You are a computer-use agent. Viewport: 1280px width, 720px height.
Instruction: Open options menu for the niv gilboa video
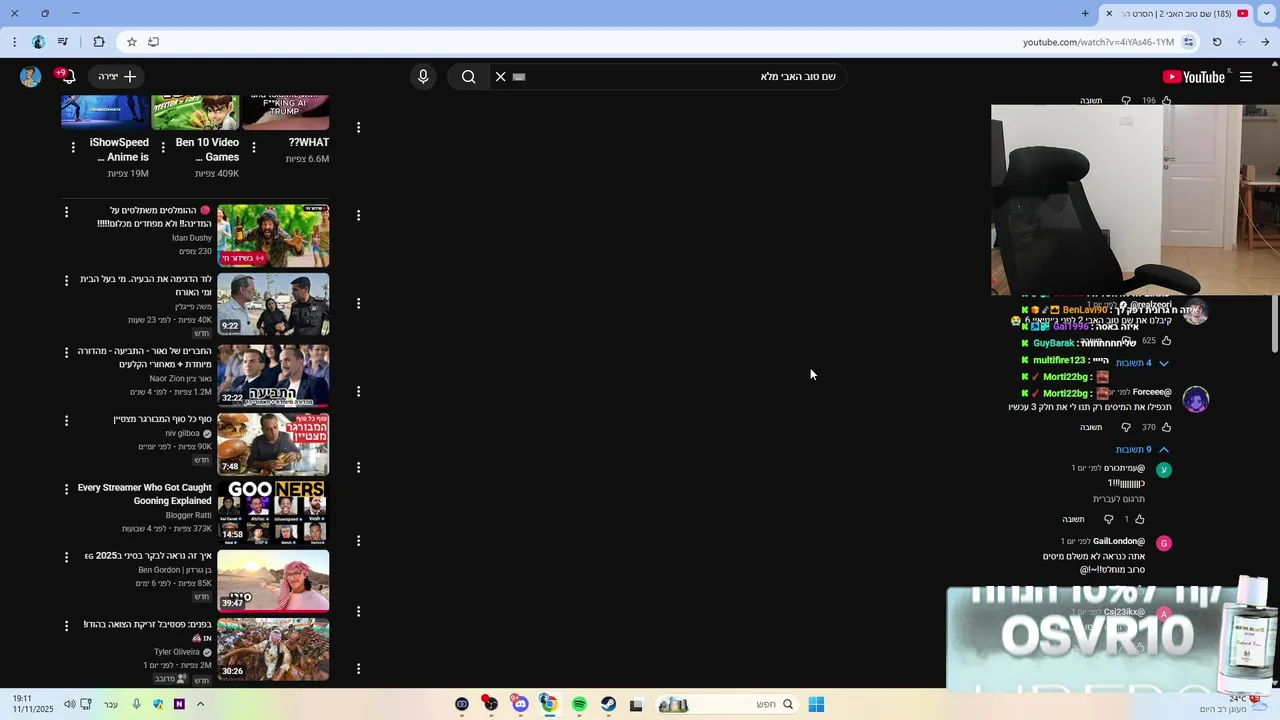66,420
